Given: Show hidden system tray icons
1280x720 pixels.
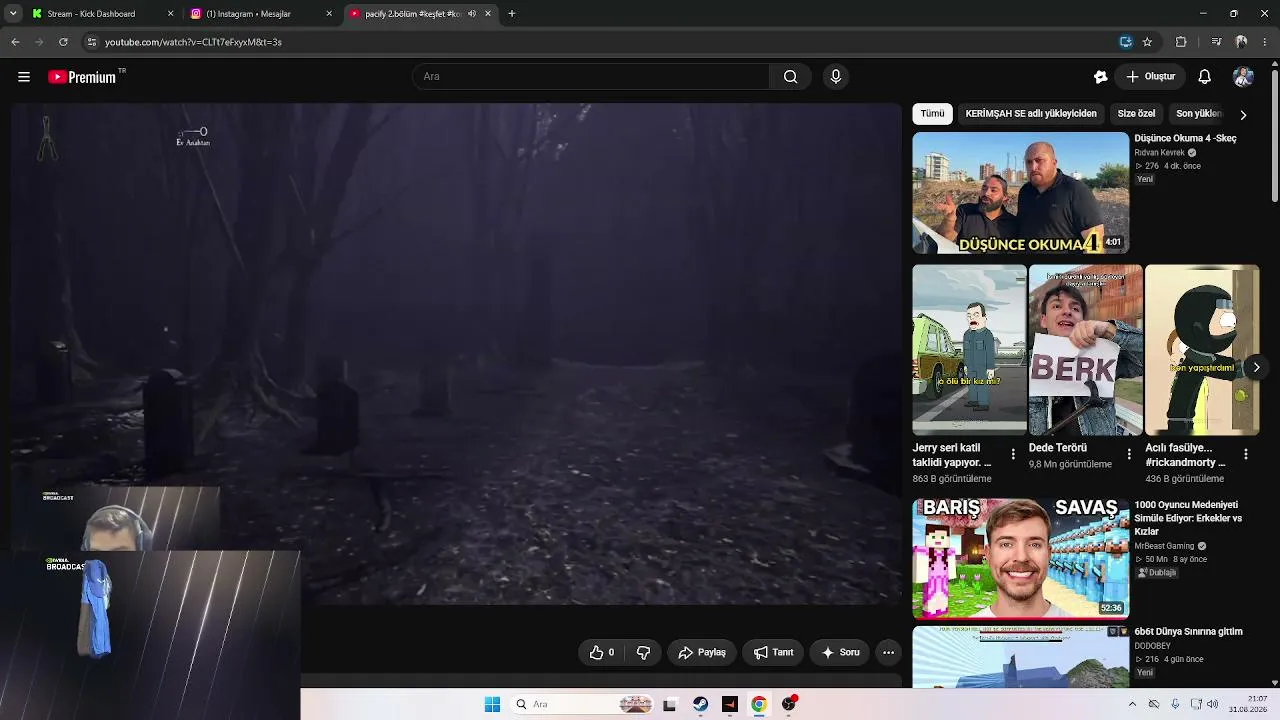Looking at the screenshot, I should click(x=1132, y=704).
